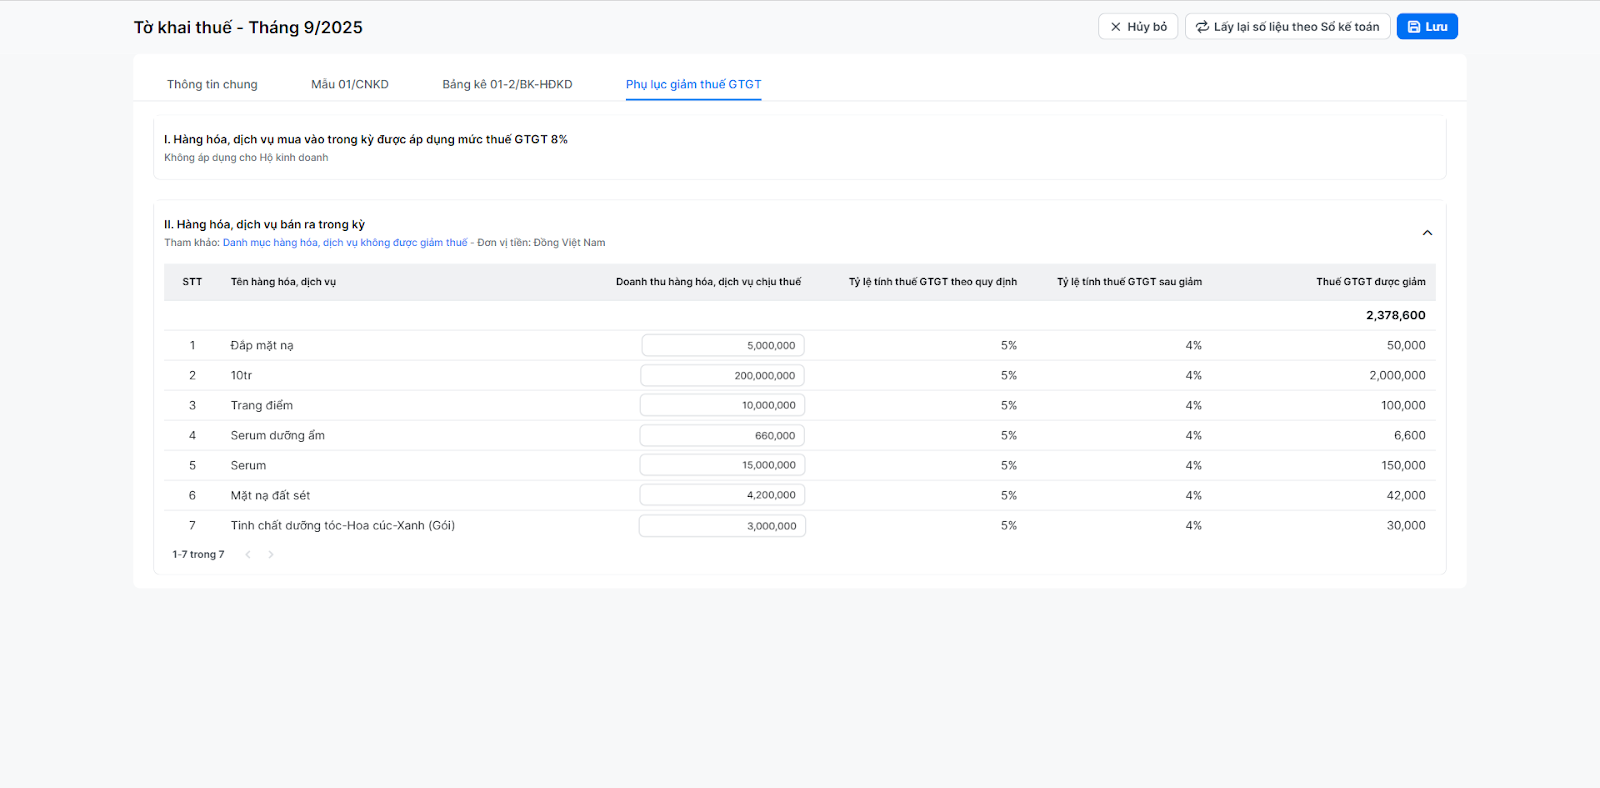
Task: Edit revenue field for Đắp mặt nạ
Action: click(x=722, y=346)
